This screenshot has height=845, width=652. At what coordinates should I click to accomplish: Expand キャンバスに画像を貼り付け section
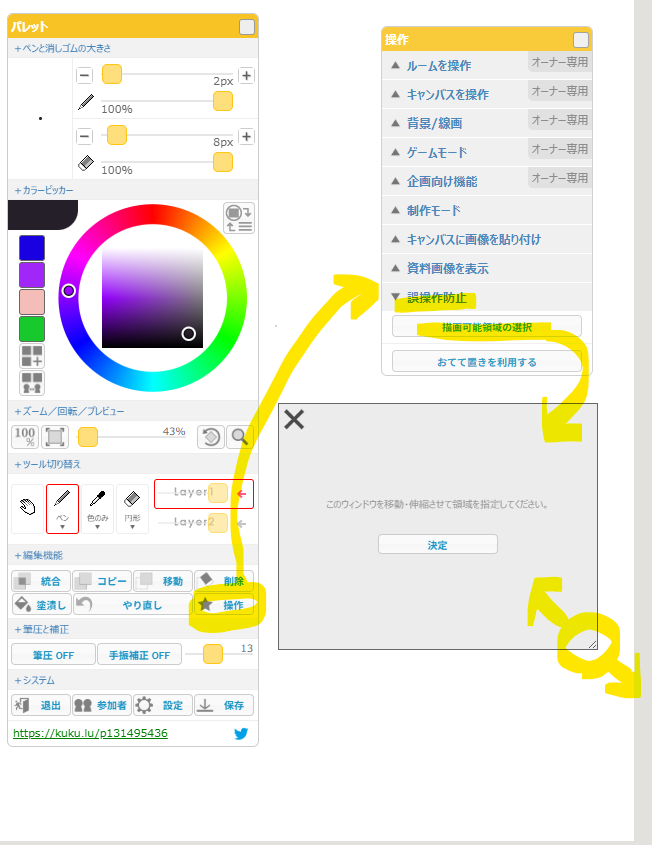point(487,239)
